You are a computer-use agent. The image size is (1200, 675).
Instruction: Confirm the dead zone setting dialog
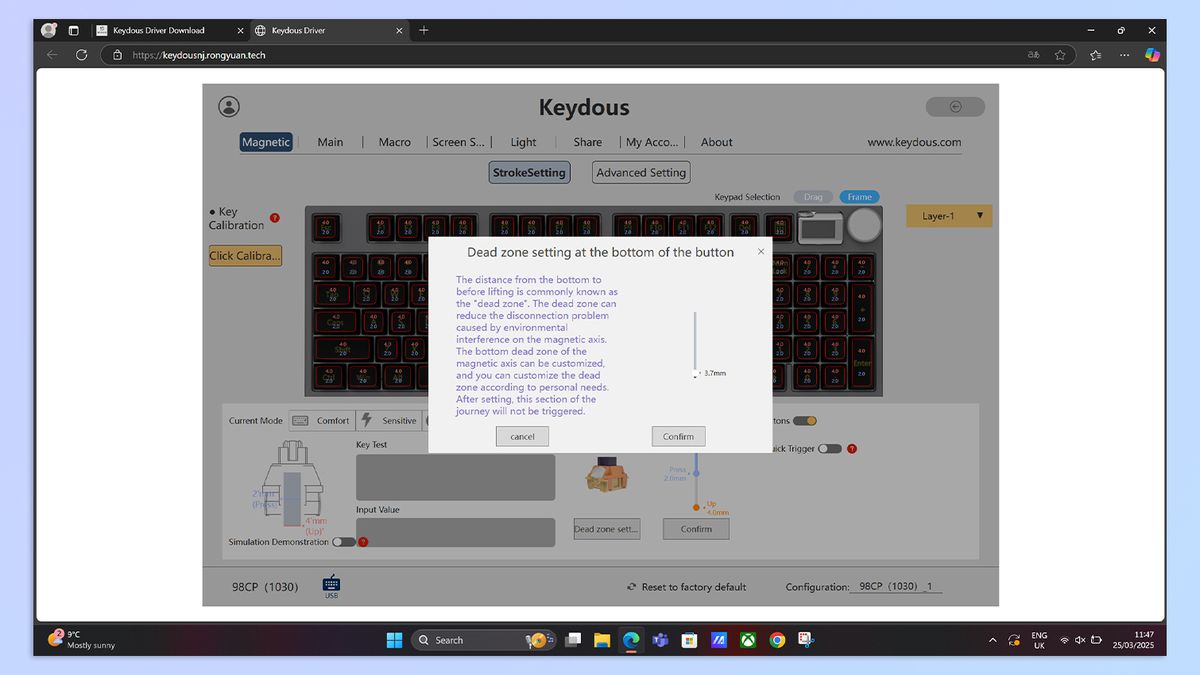coord(678,436)
